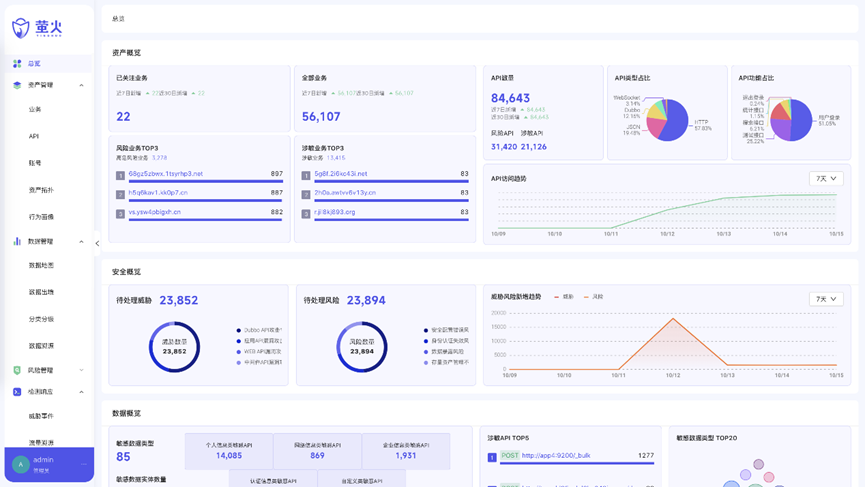Click the 涉敏业务 total 13,415
The image size is (865, 487).
pos(336,158)
